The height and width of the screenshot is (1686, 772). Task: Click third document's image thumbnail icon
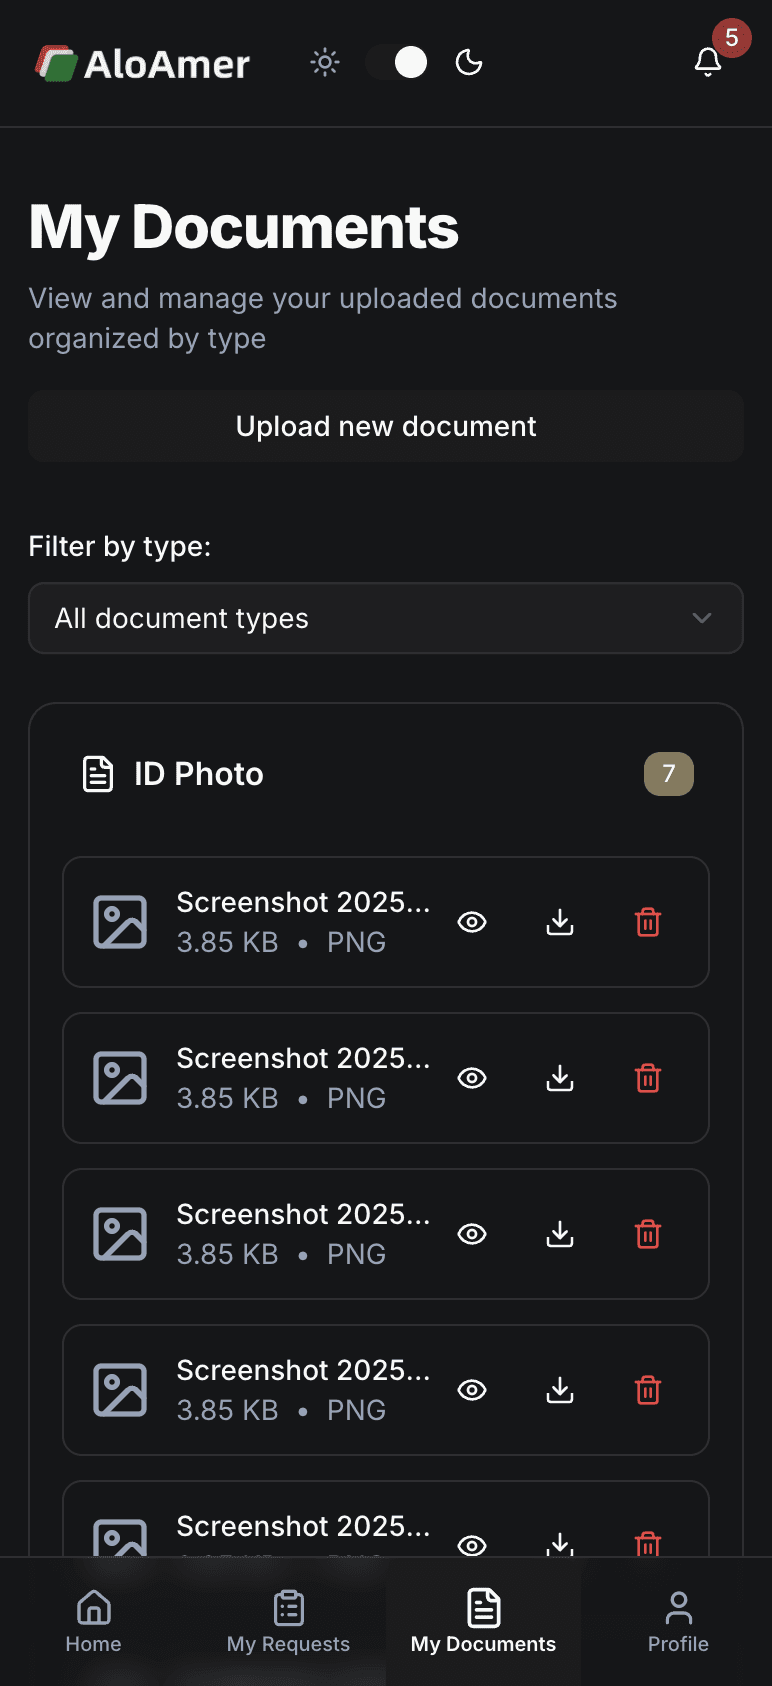(x=120, y=1234)
